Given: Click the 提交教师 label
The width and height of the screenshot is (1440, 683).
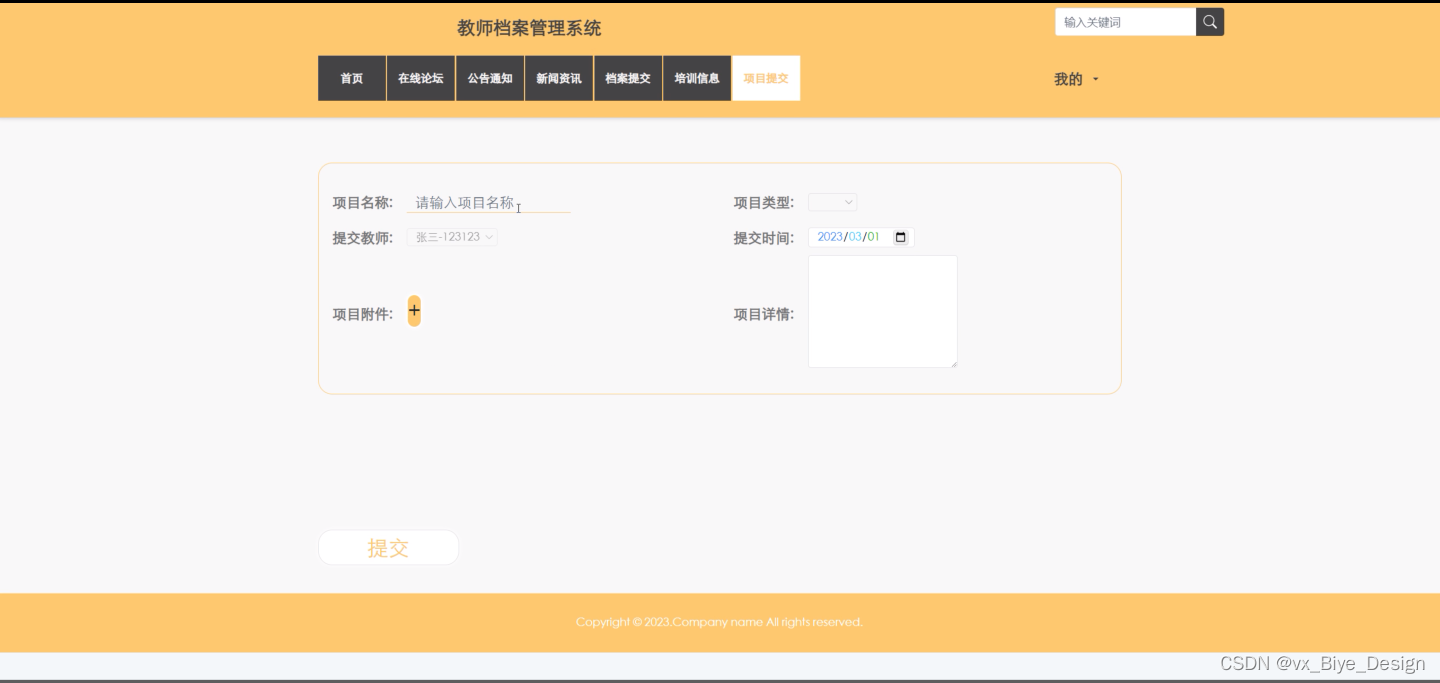Looking at the screenshot, I should pos(363,238).
